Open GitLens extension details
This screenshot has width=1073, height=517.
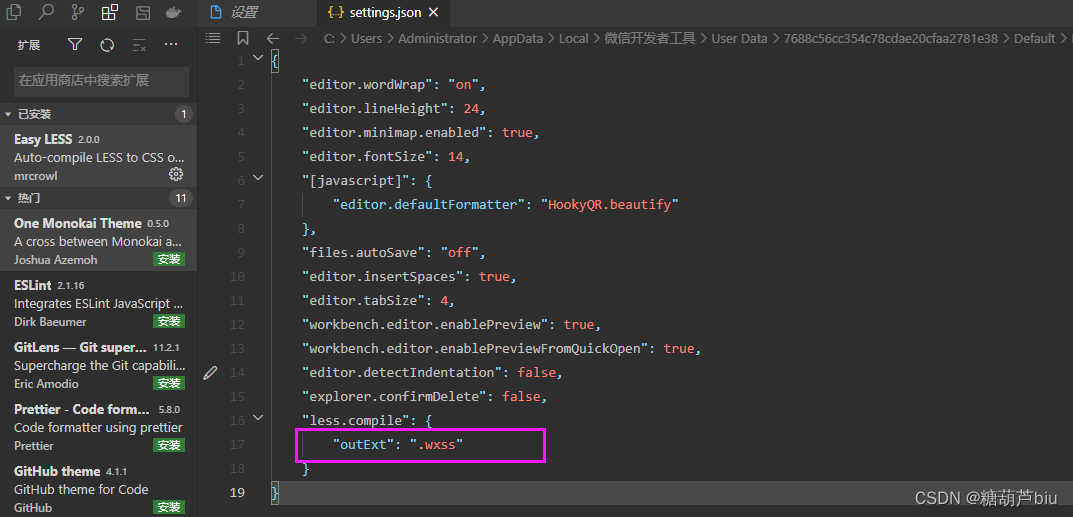tap(99, 365)
